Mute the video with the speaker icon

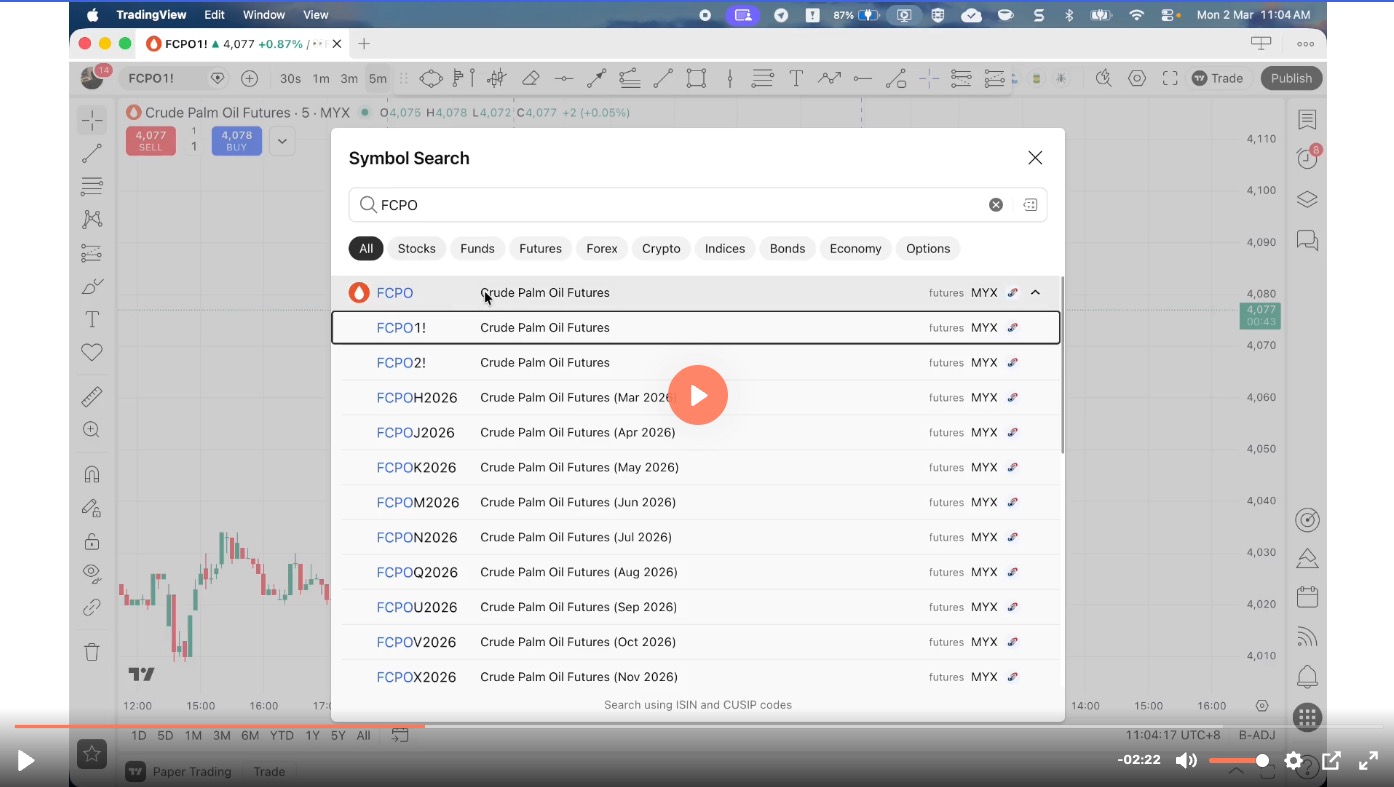(1187, 761)
